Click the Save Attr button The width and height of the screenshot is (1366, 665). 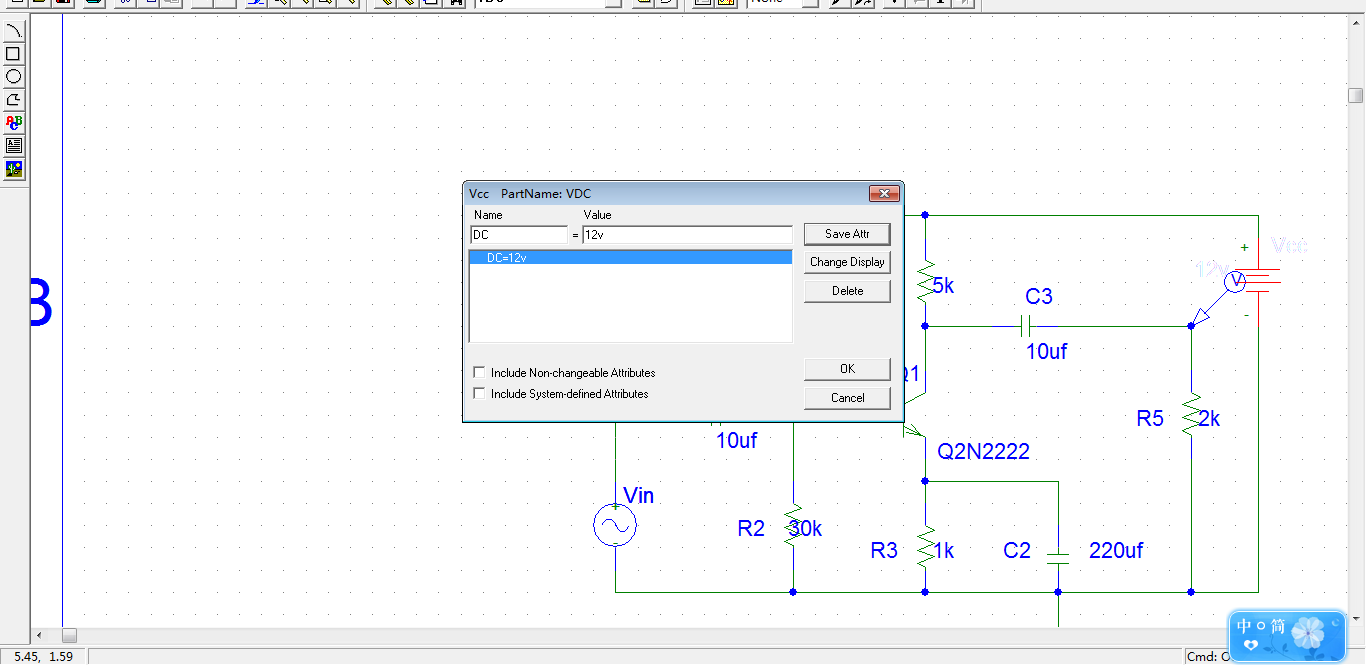[x=847, y=234]
